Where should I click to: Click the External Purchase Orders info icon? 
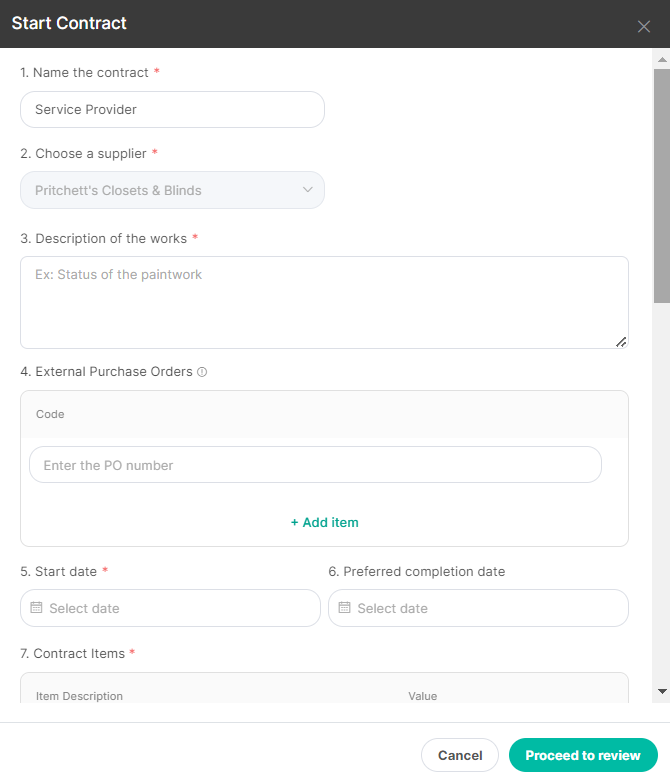(x=202, y=372)
